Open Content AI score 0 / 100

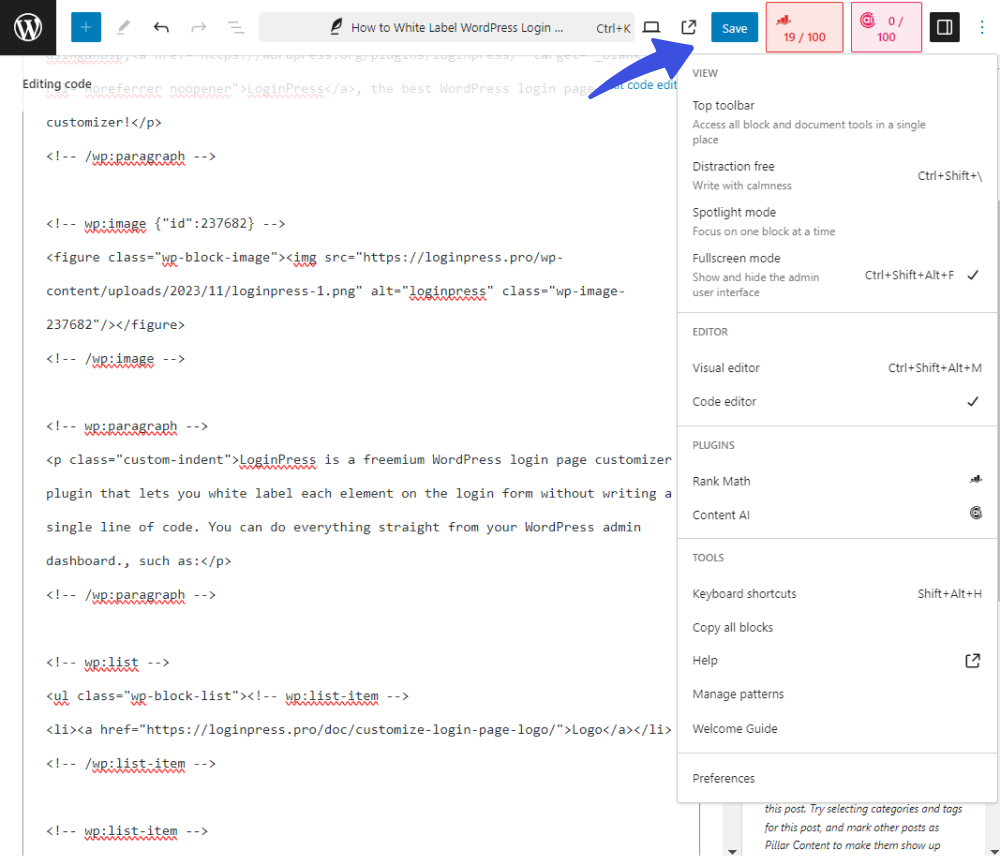pyautogui.click(x=886, y=27)
